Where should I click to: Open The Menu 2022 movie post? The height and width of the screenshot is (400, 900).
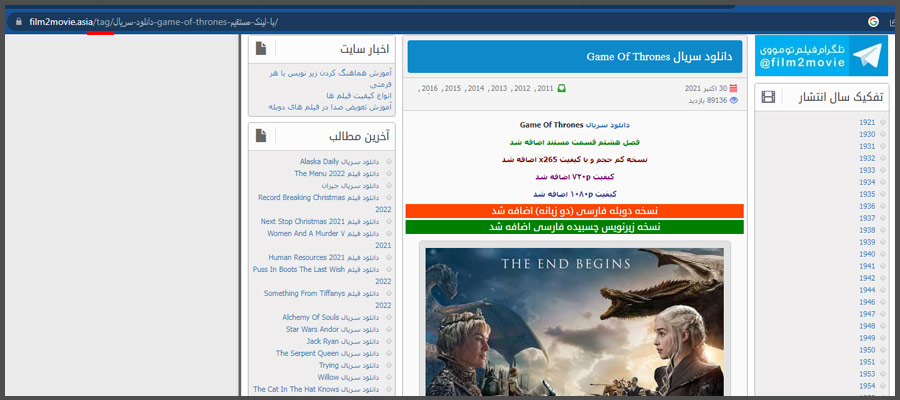[x=336, y=173]
